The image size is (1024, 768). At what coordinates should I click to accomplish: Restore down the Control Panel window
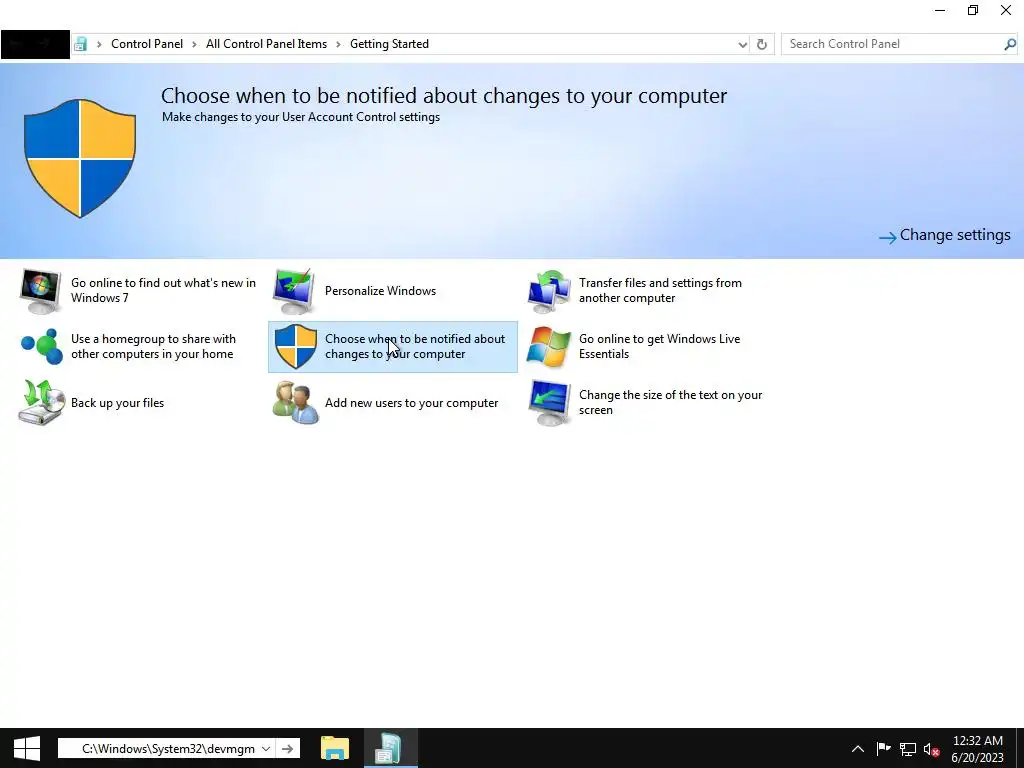pyautogui.click(x=973, y=10)
